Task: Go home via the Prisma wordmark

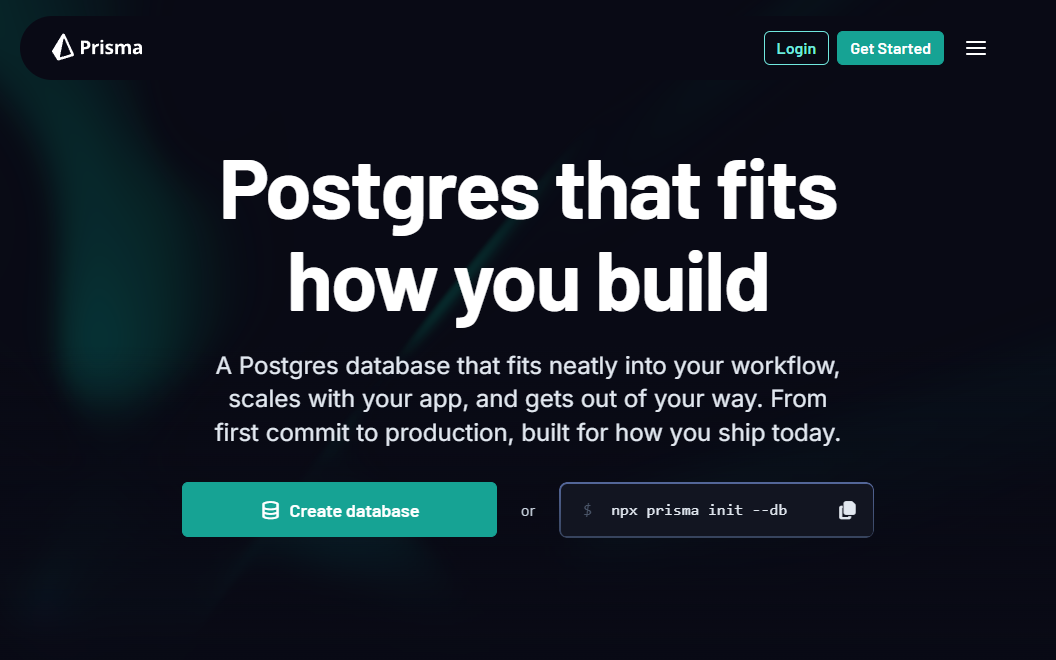Action: (111, 48)
